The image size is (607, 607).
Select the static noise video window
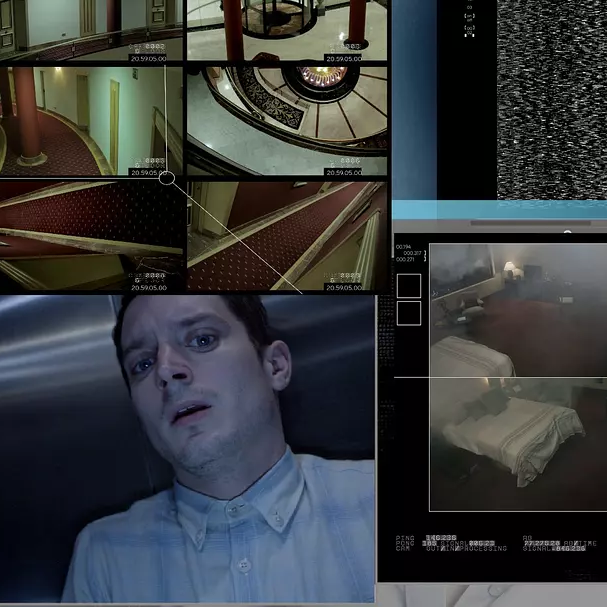pos(552,99)
